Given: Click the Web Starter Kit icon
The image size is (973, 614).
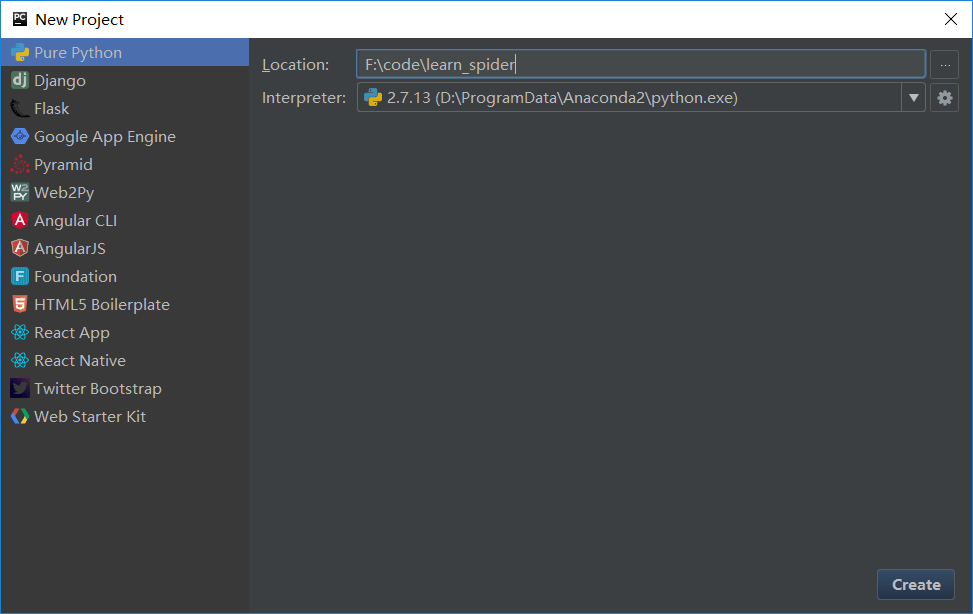Looking at the screenshot, I should click(20, 416).
